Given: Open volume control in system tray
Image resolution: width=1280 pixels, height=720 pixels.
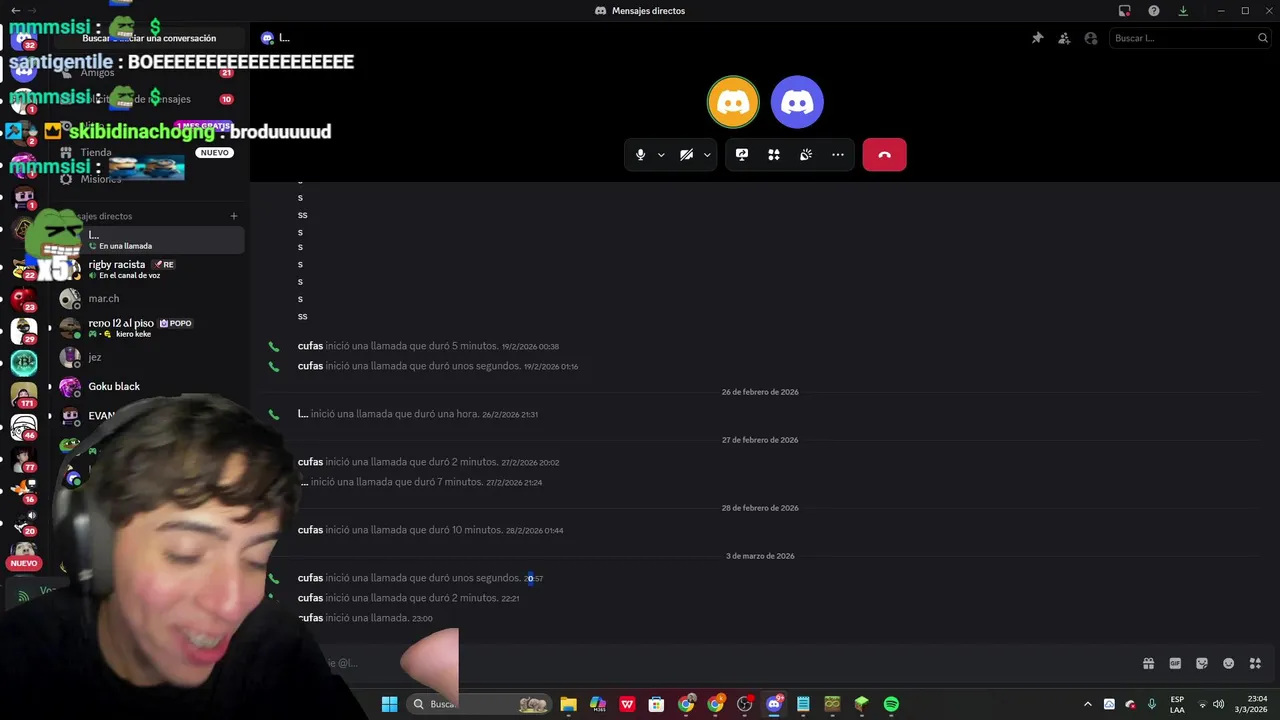Looking at the screenshot, I should pyautogui.click(x=1219, y=704).
